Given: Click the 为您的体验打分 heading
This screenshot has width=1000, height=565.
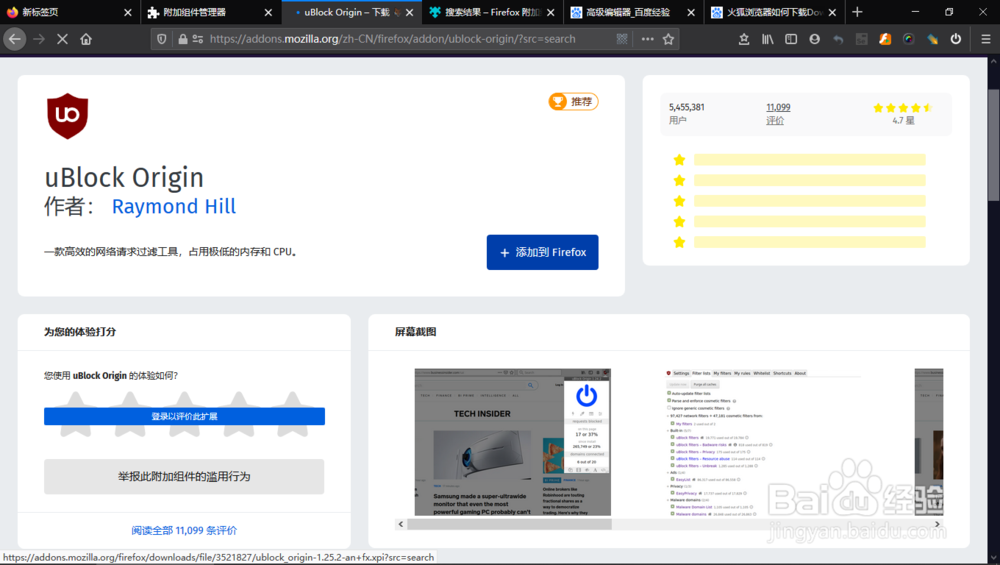Looking at the screenshot, I should [80, 332].
